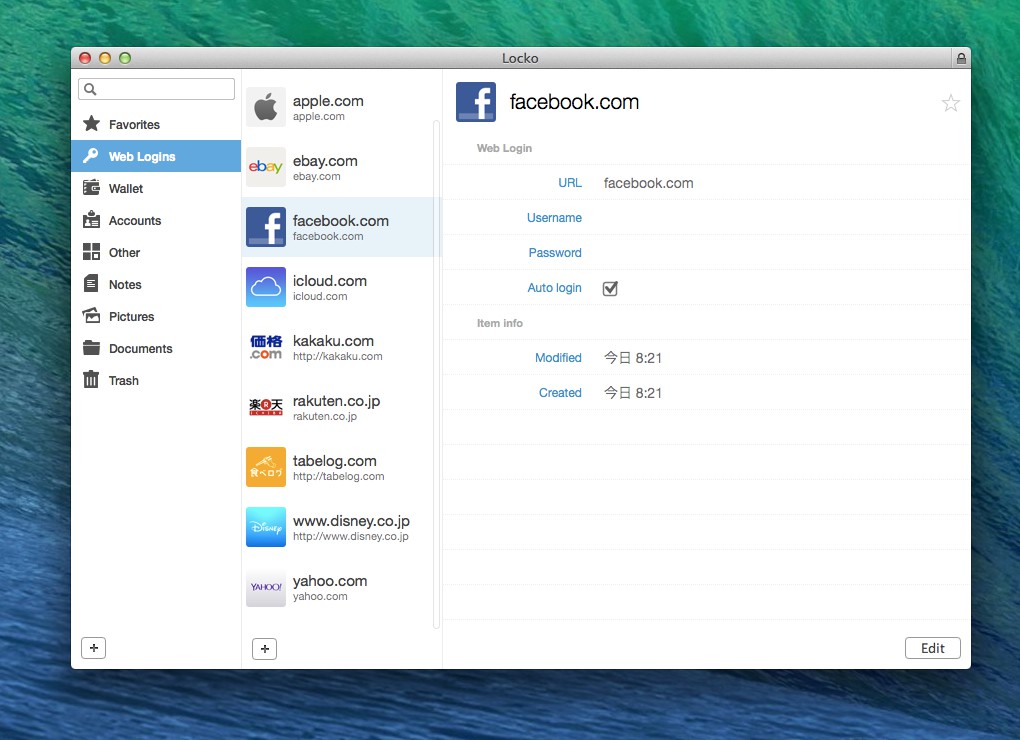The image size is (1020, 740).
Task: Click the Password field label
Action: (x=555, y=253)
